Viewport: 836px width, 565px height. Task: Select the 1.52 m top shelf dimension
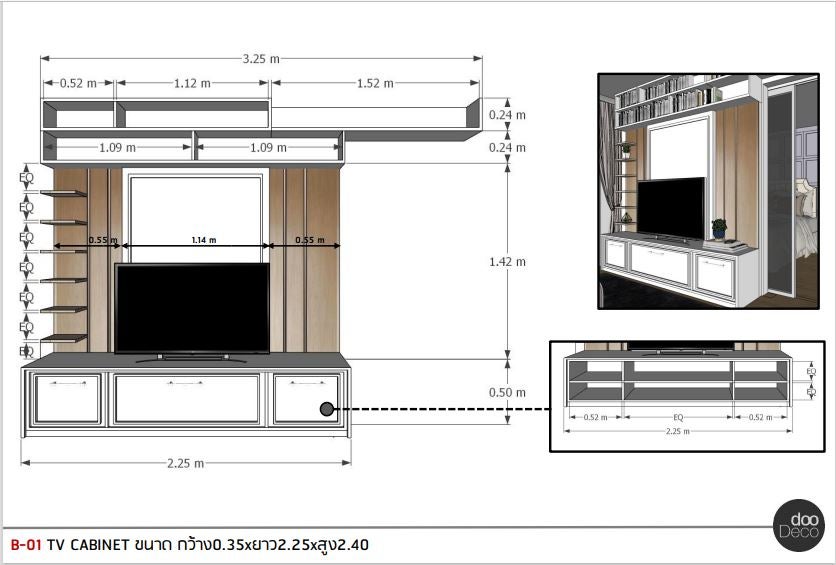(x=375, y=83)
